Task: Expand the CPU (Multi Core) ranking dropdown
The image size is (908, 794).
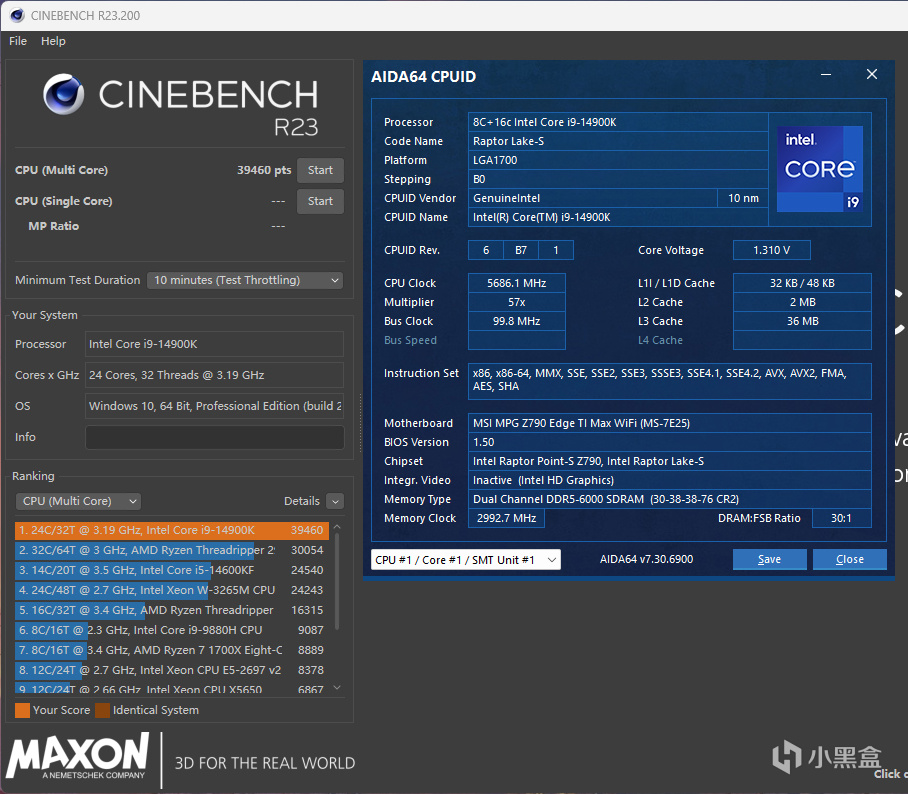Action: (78, 501)
